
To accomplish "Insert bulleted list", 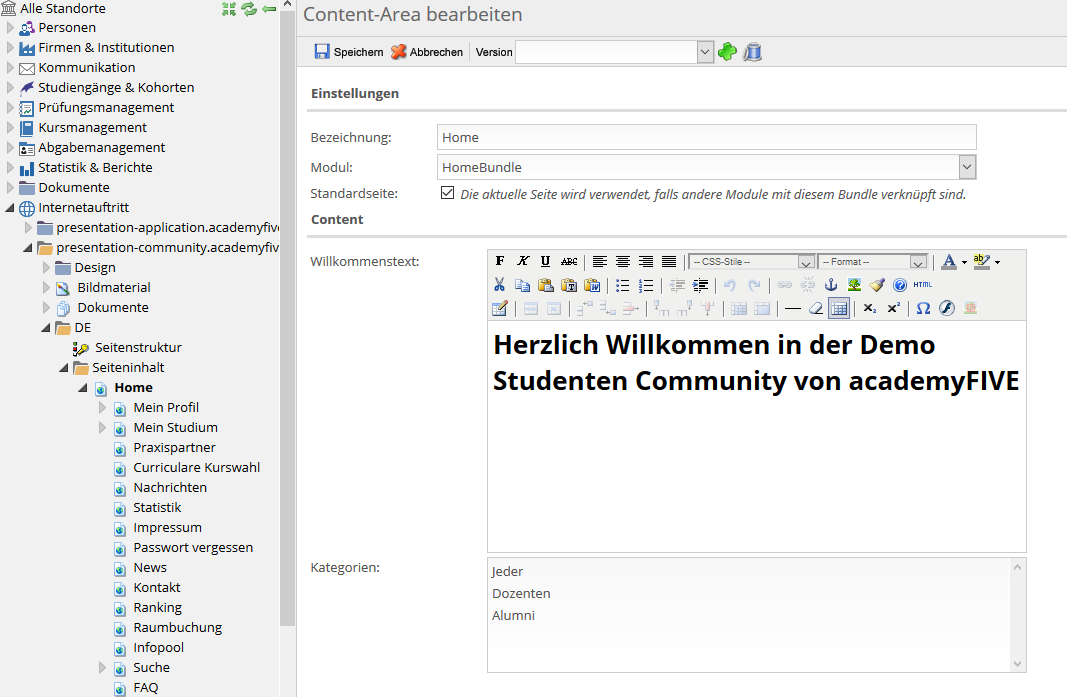I will pos(623,285).
